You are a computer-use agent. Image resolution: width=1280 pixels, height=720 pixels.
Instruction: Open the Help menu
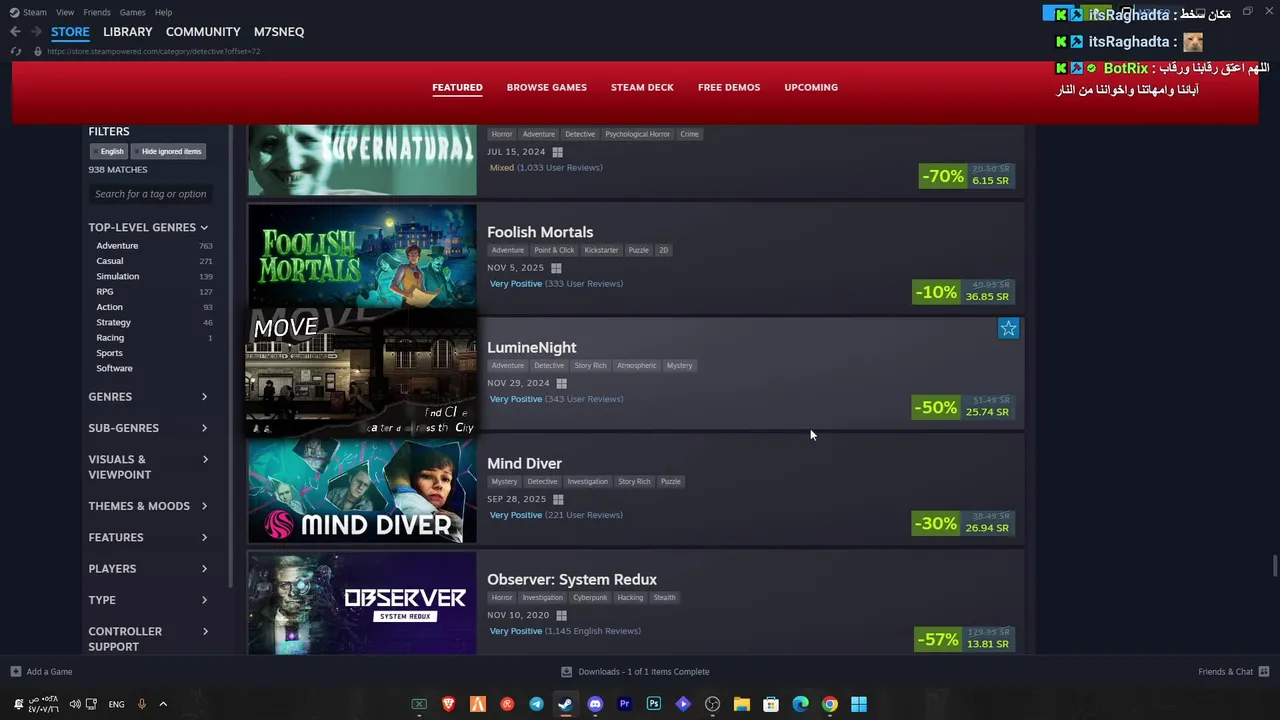(x=163, y=12)
